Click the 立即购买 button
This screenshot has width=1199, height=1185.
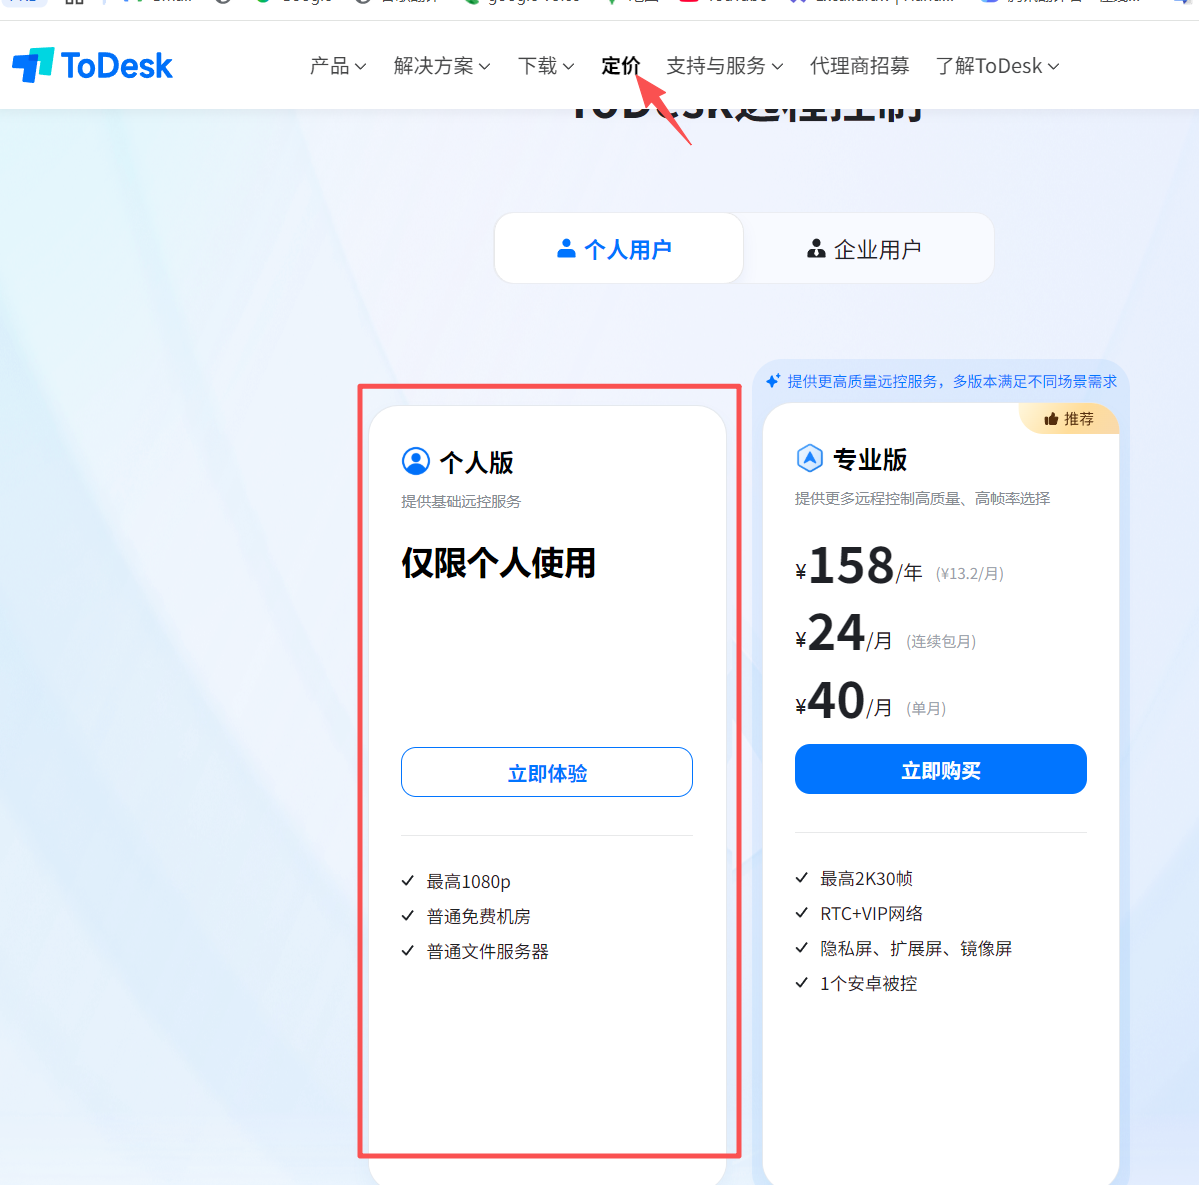[x=941, y=769]
